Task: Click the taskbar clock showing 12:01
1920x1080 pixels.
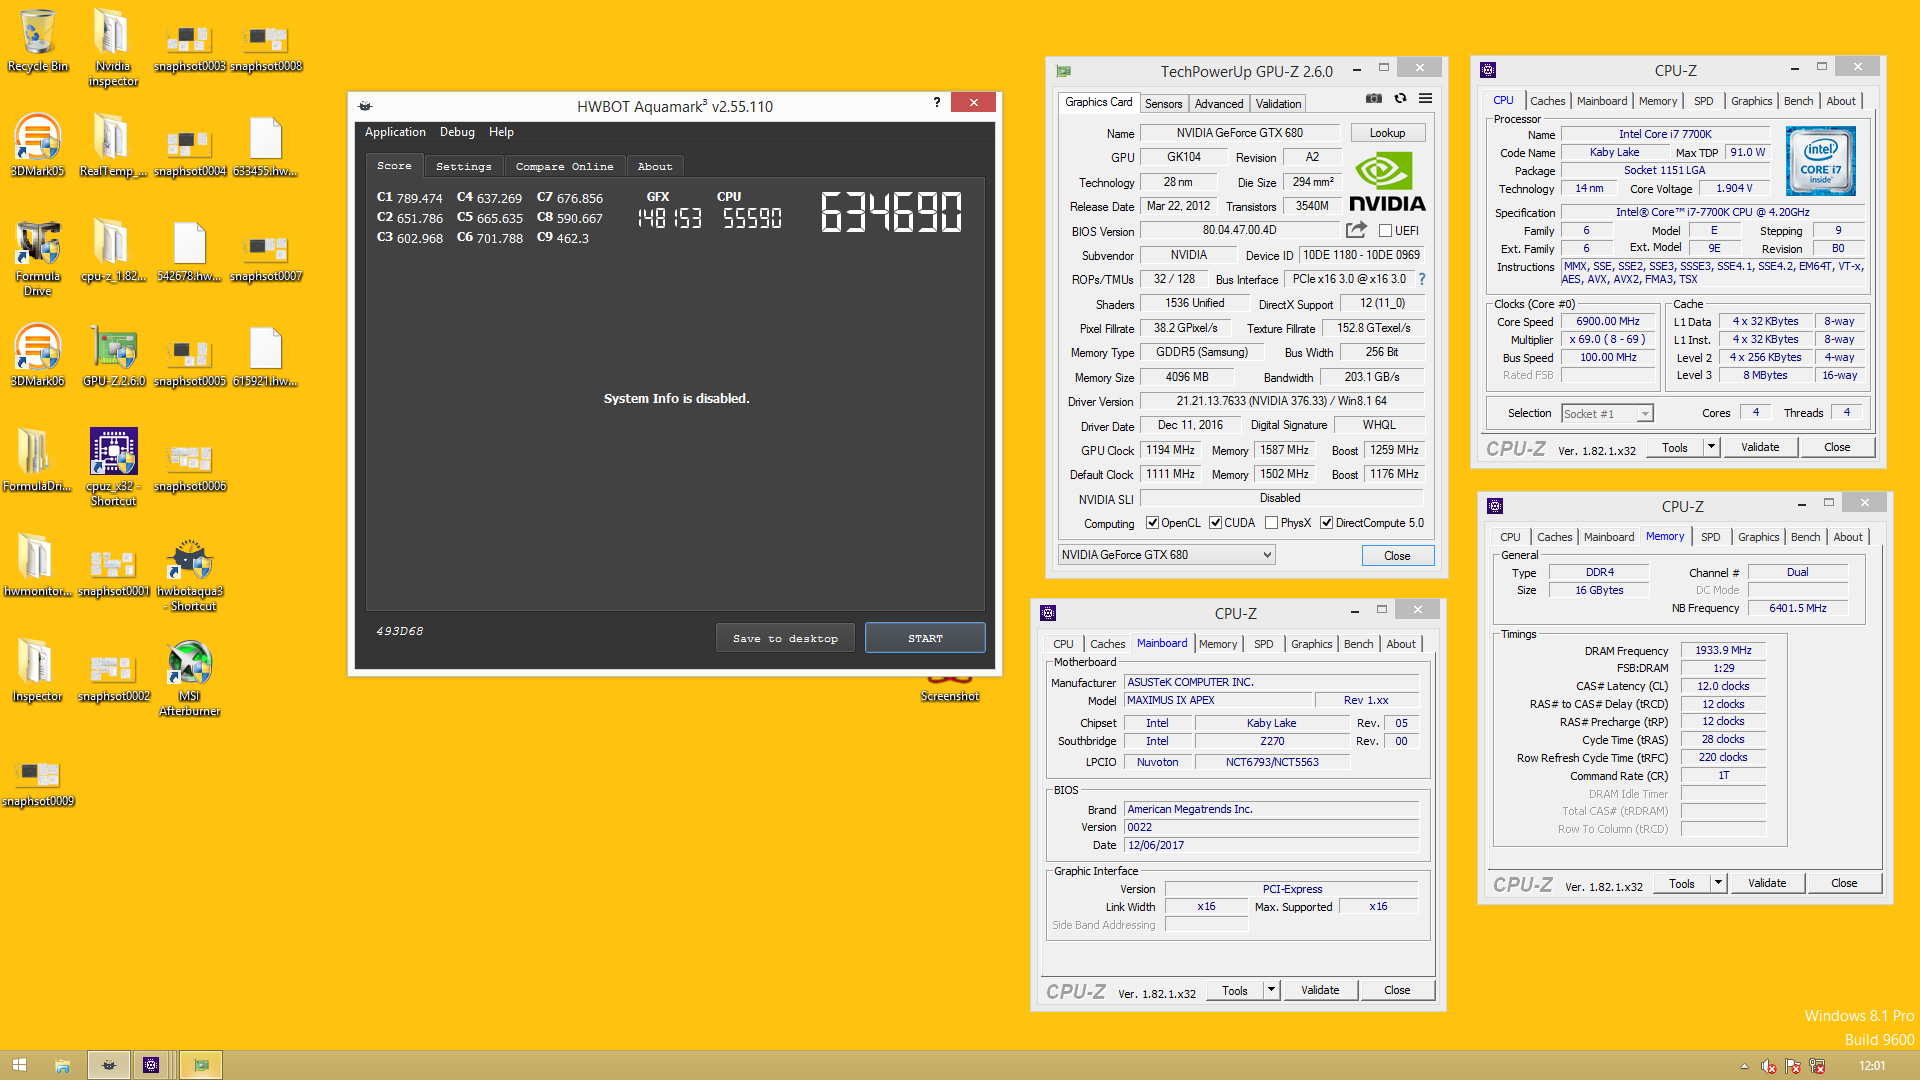Action: click(1872, 1066)
